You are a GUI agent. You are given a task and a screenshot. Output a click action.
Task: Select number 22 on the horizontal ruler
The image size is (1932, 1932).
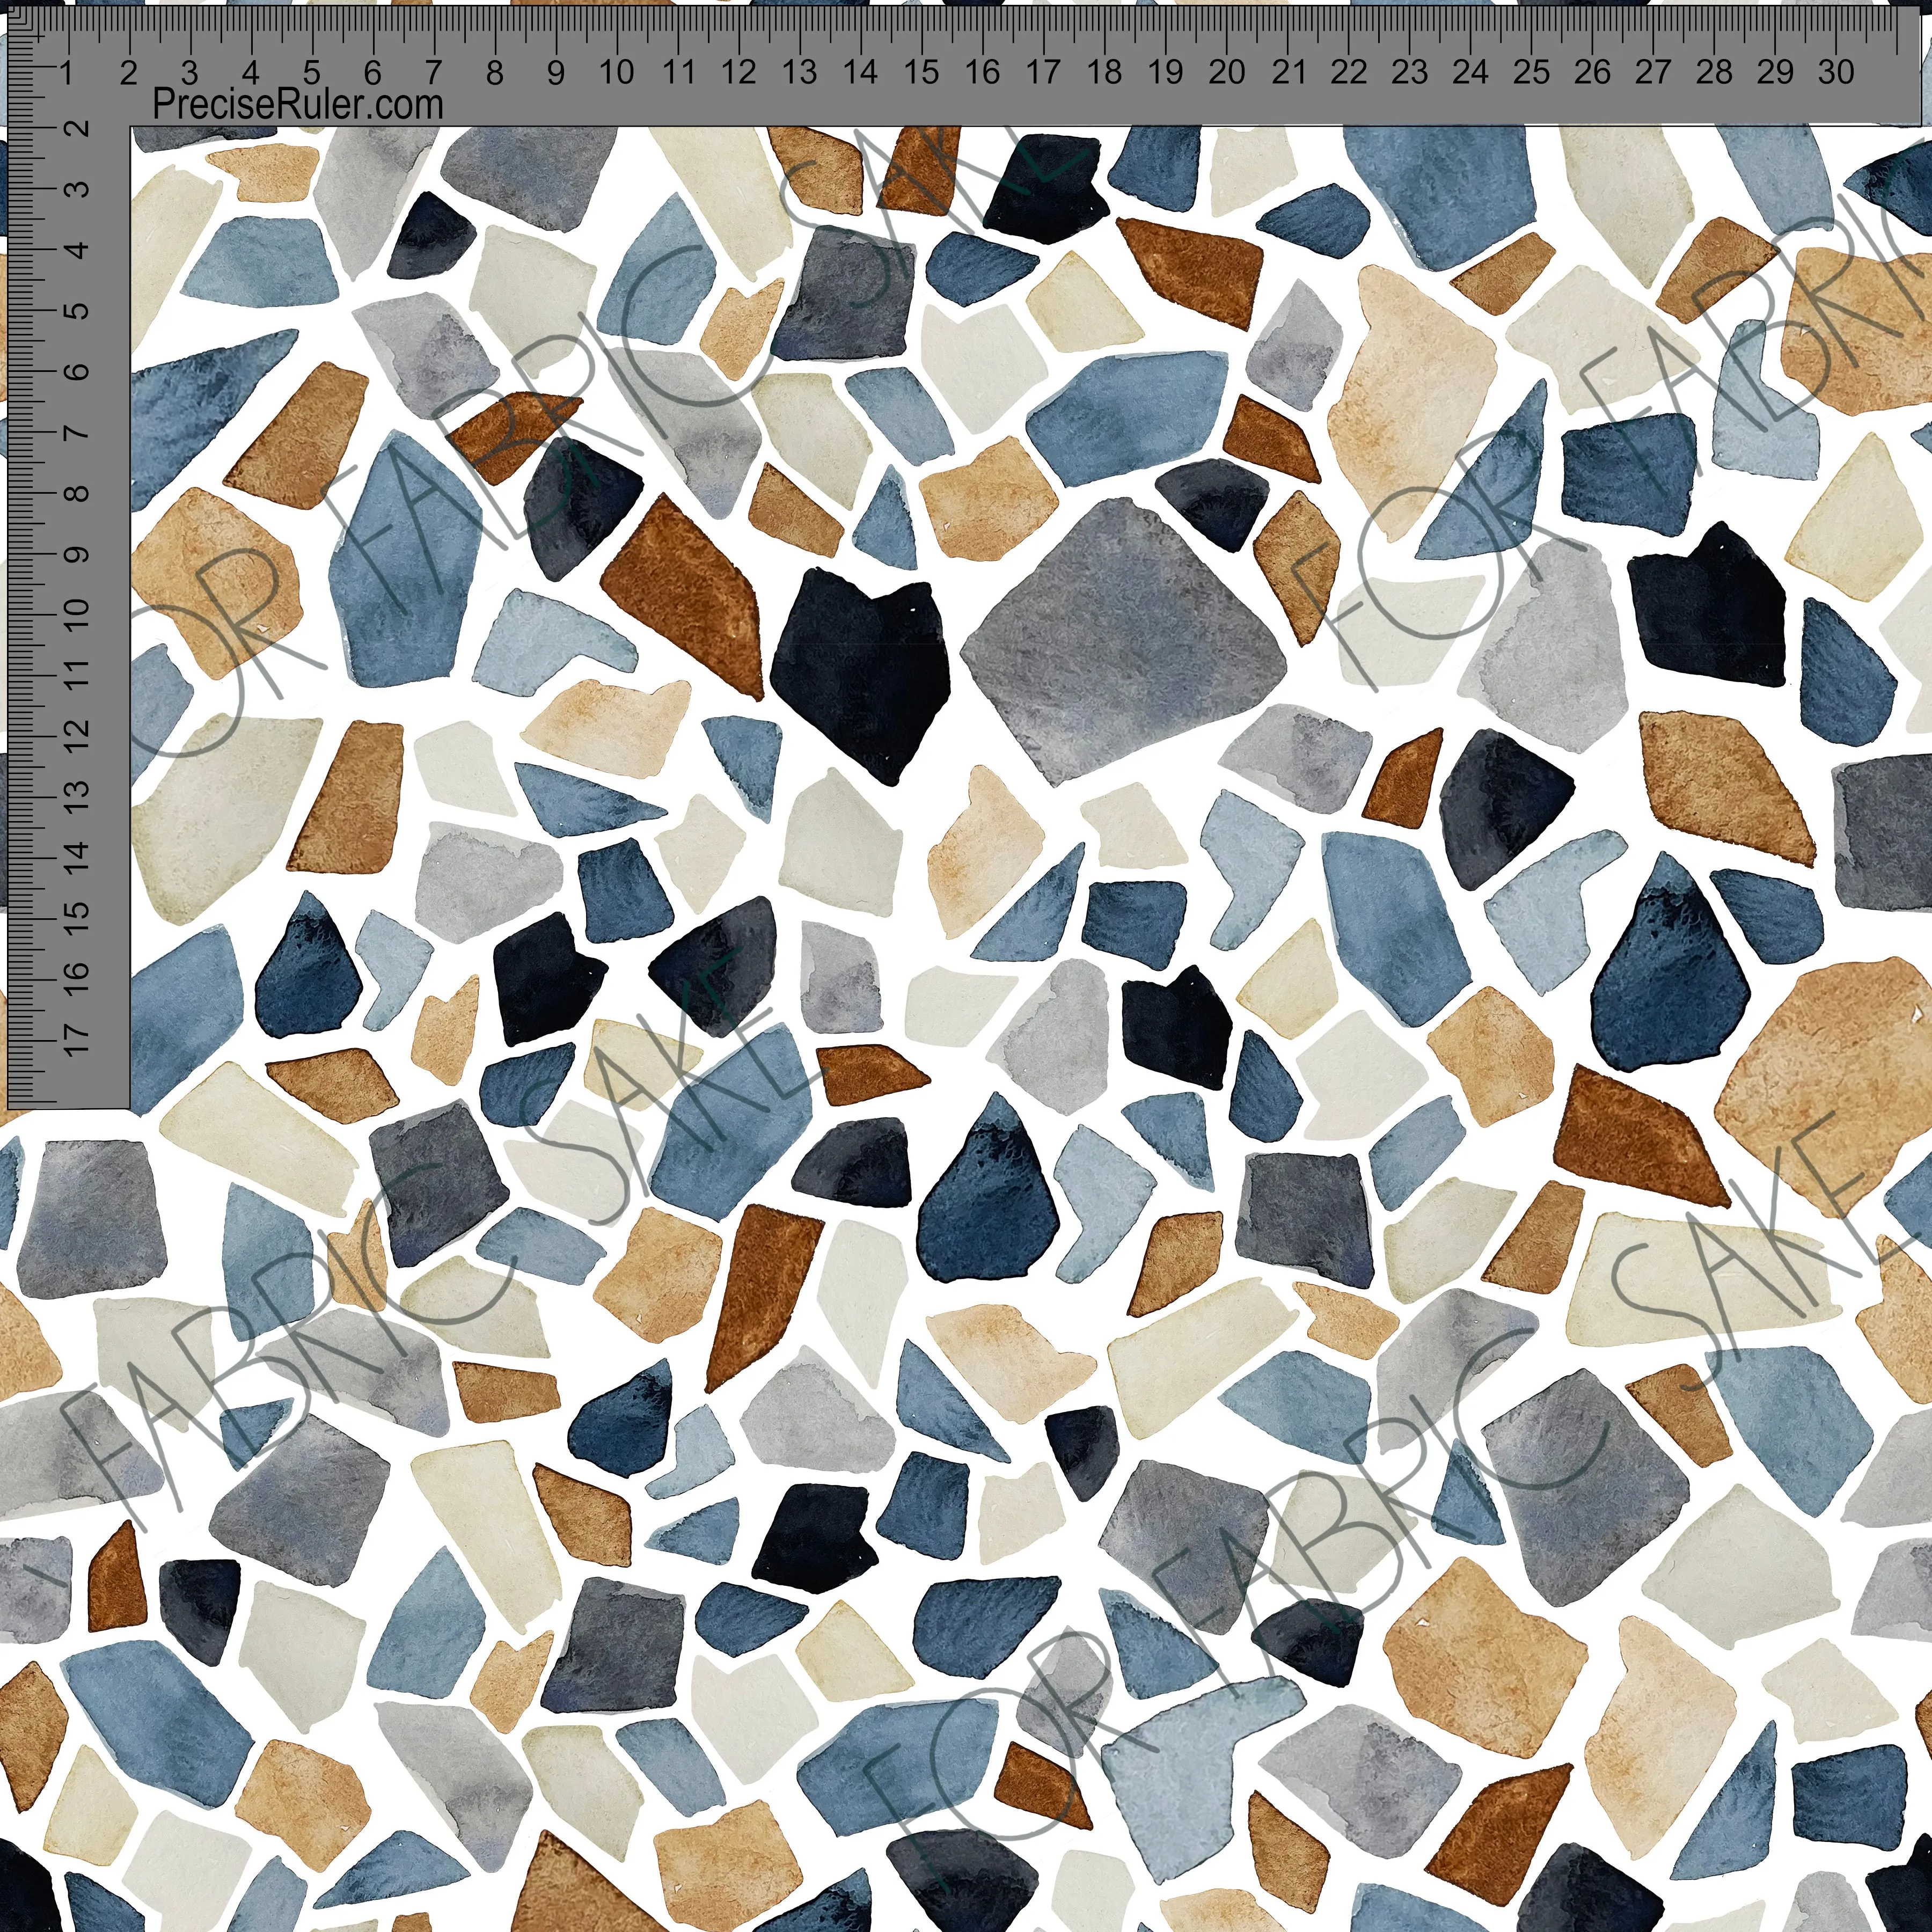1349,72
